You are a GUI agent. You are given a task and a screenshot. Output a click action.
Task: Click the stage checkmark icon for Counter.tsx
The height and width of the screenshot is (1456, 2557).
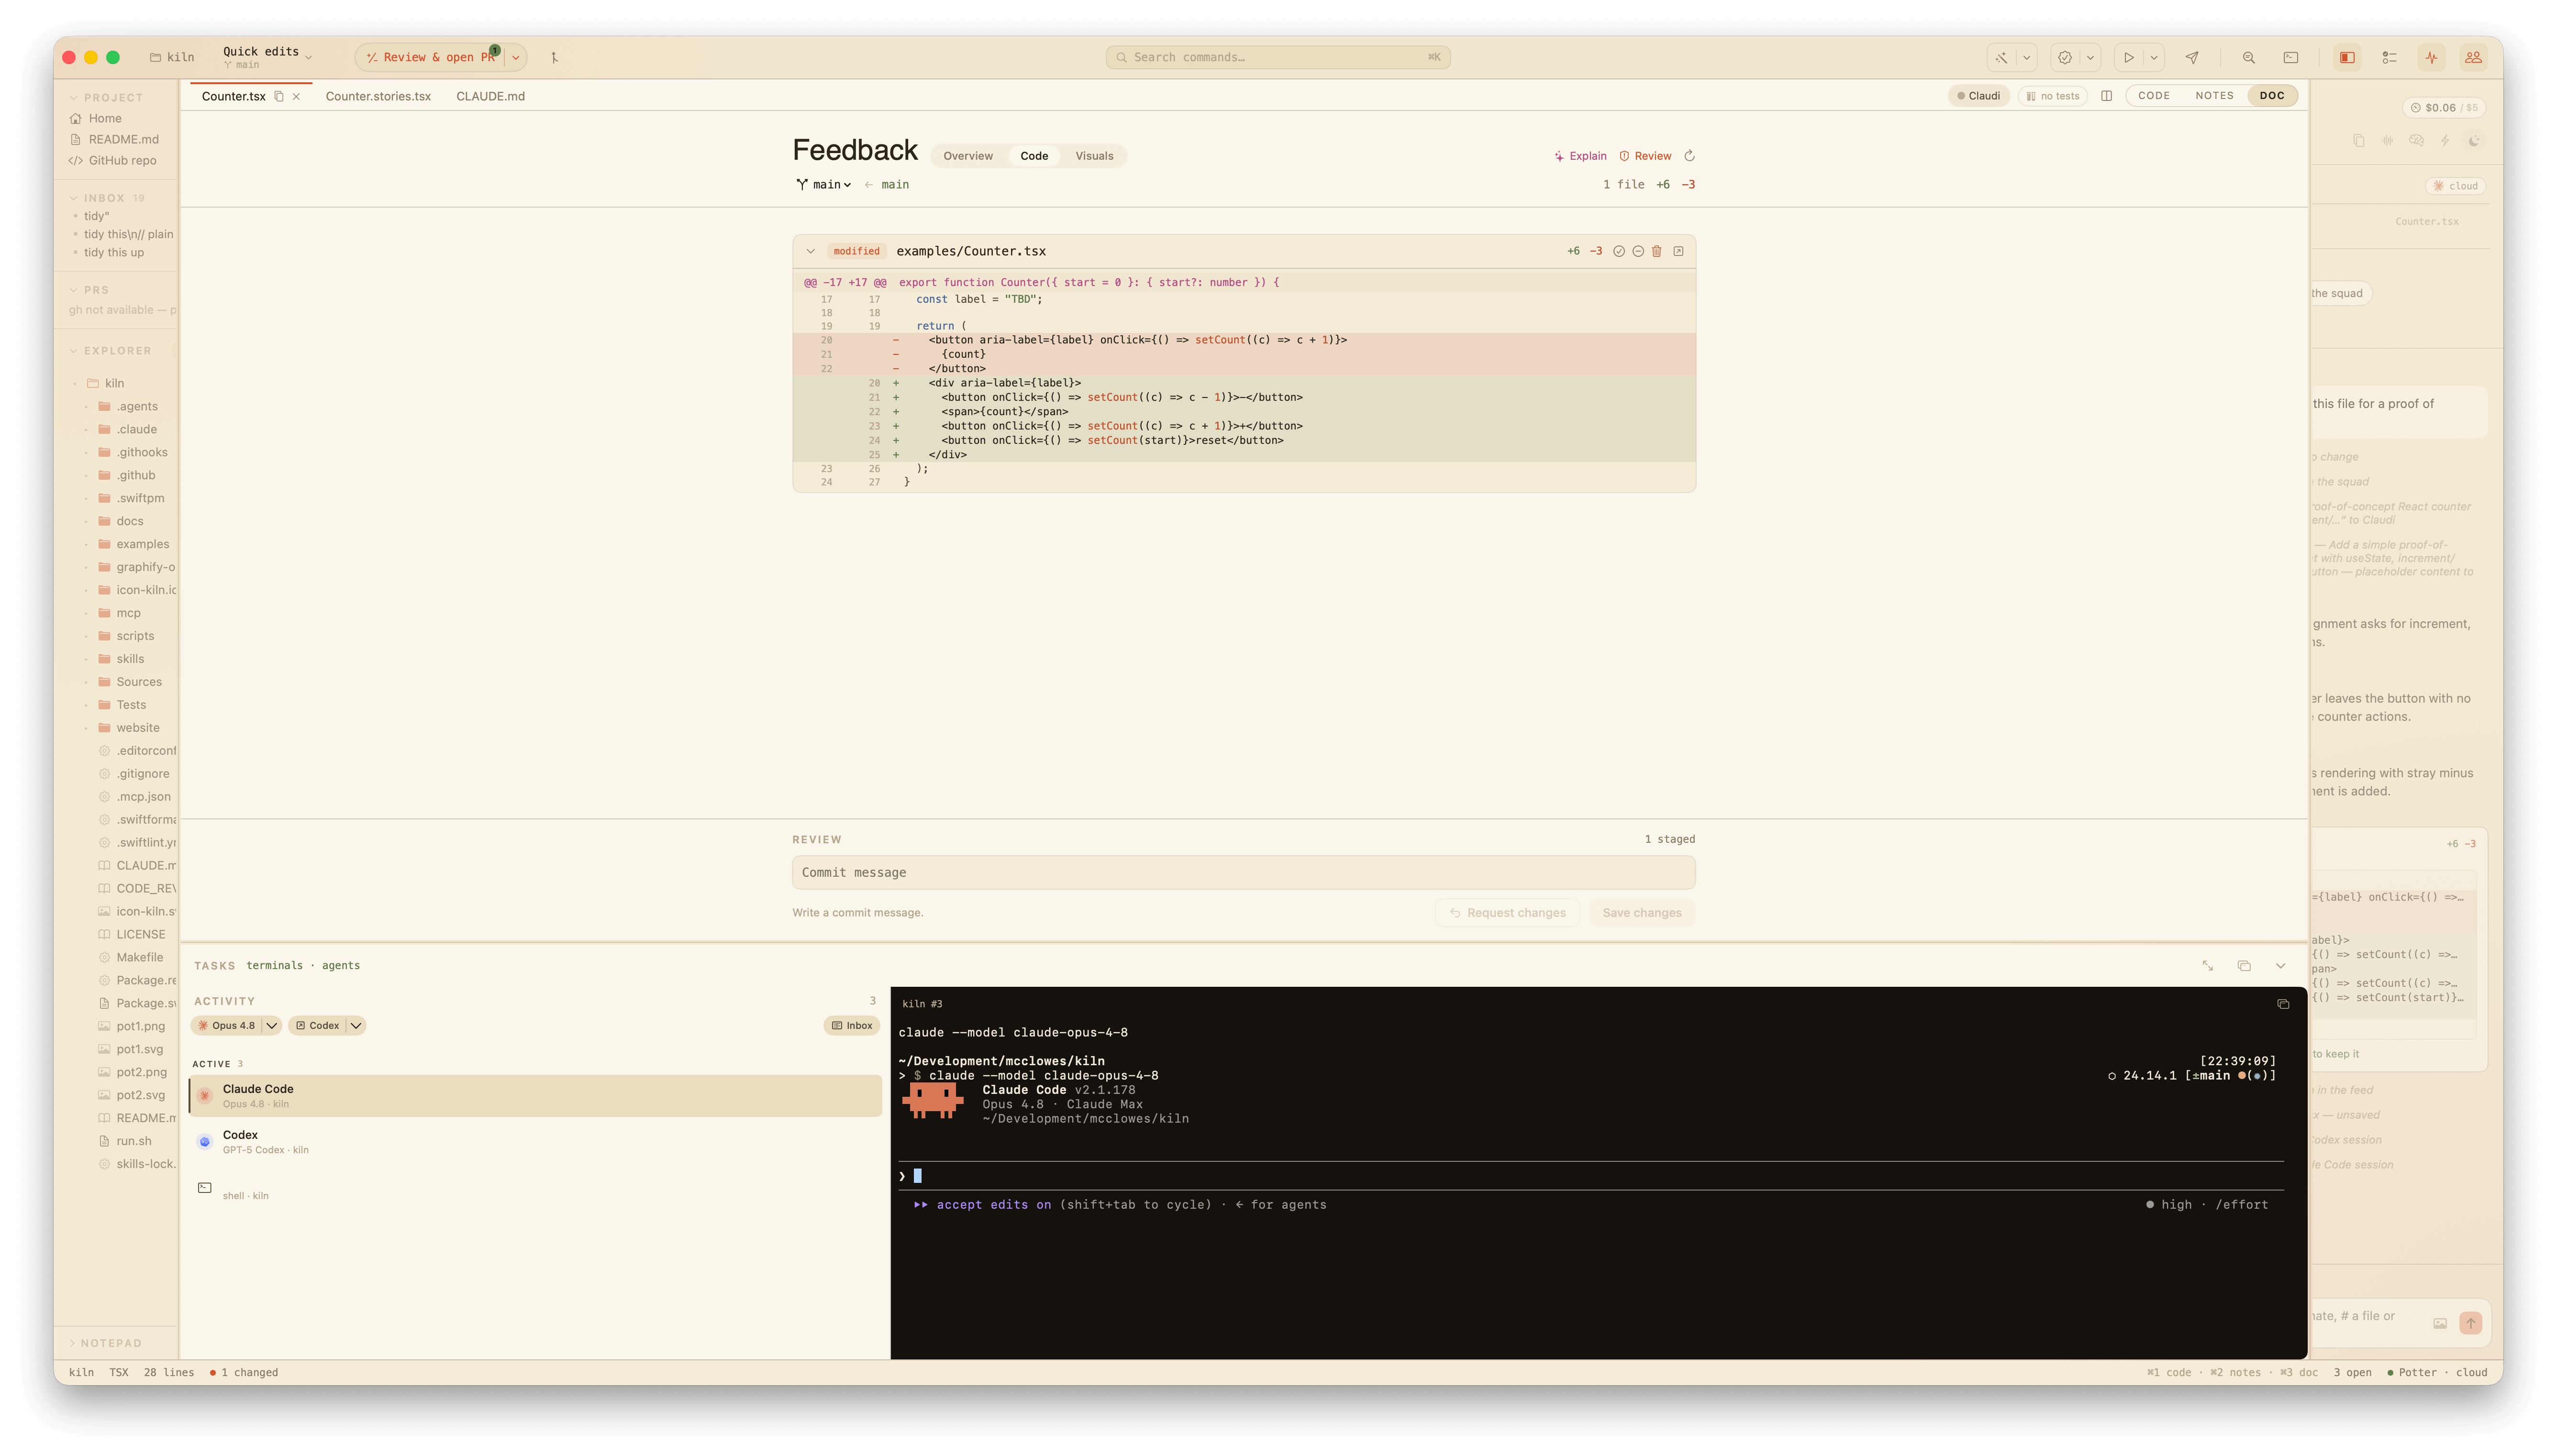(x=1618, y=251)
